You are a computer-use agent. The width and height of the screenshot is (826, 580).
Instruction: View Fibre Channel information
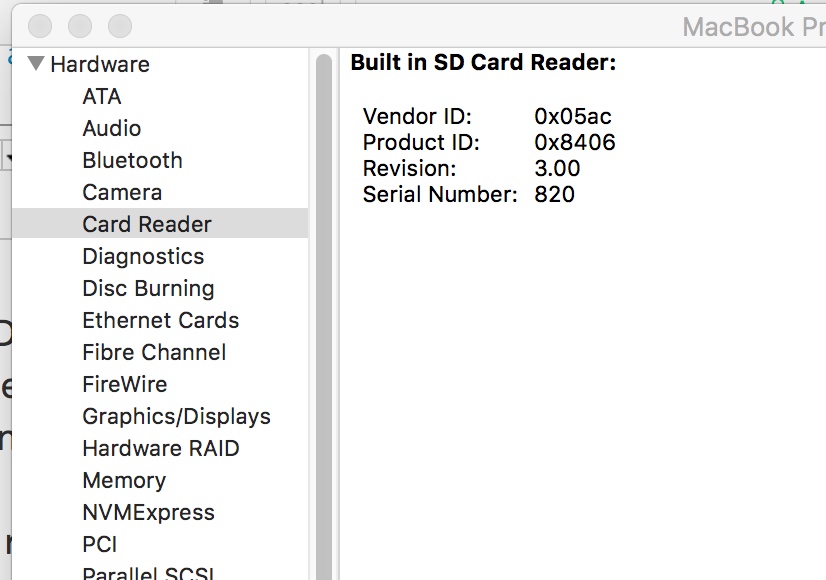pyautogui.click(x=154, y=352)
